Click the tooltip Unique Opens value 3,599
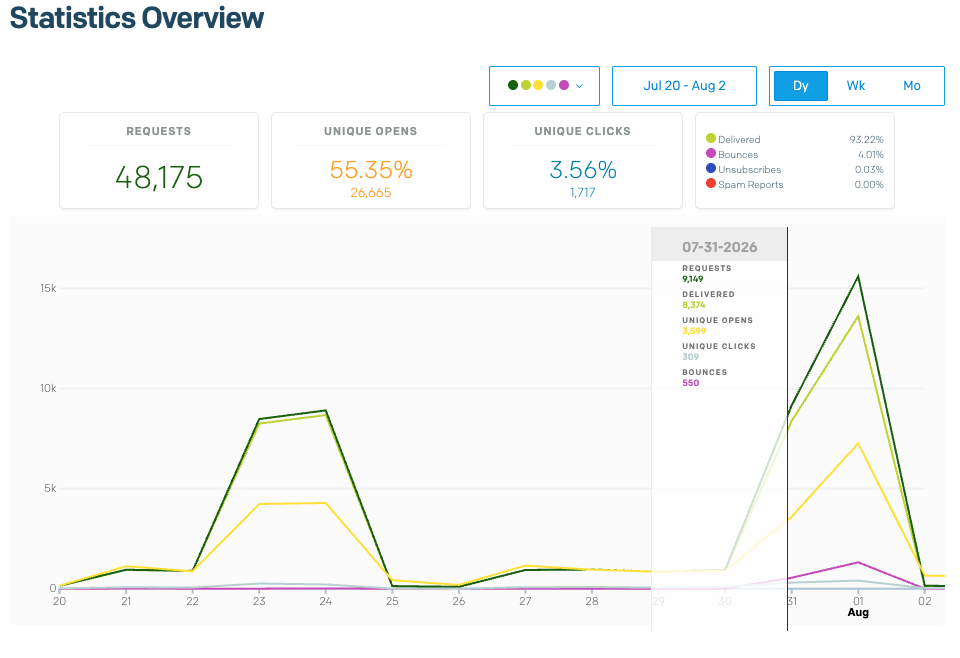Image resolution: width=960 pixels, height=658 pixels. (694, 331)
